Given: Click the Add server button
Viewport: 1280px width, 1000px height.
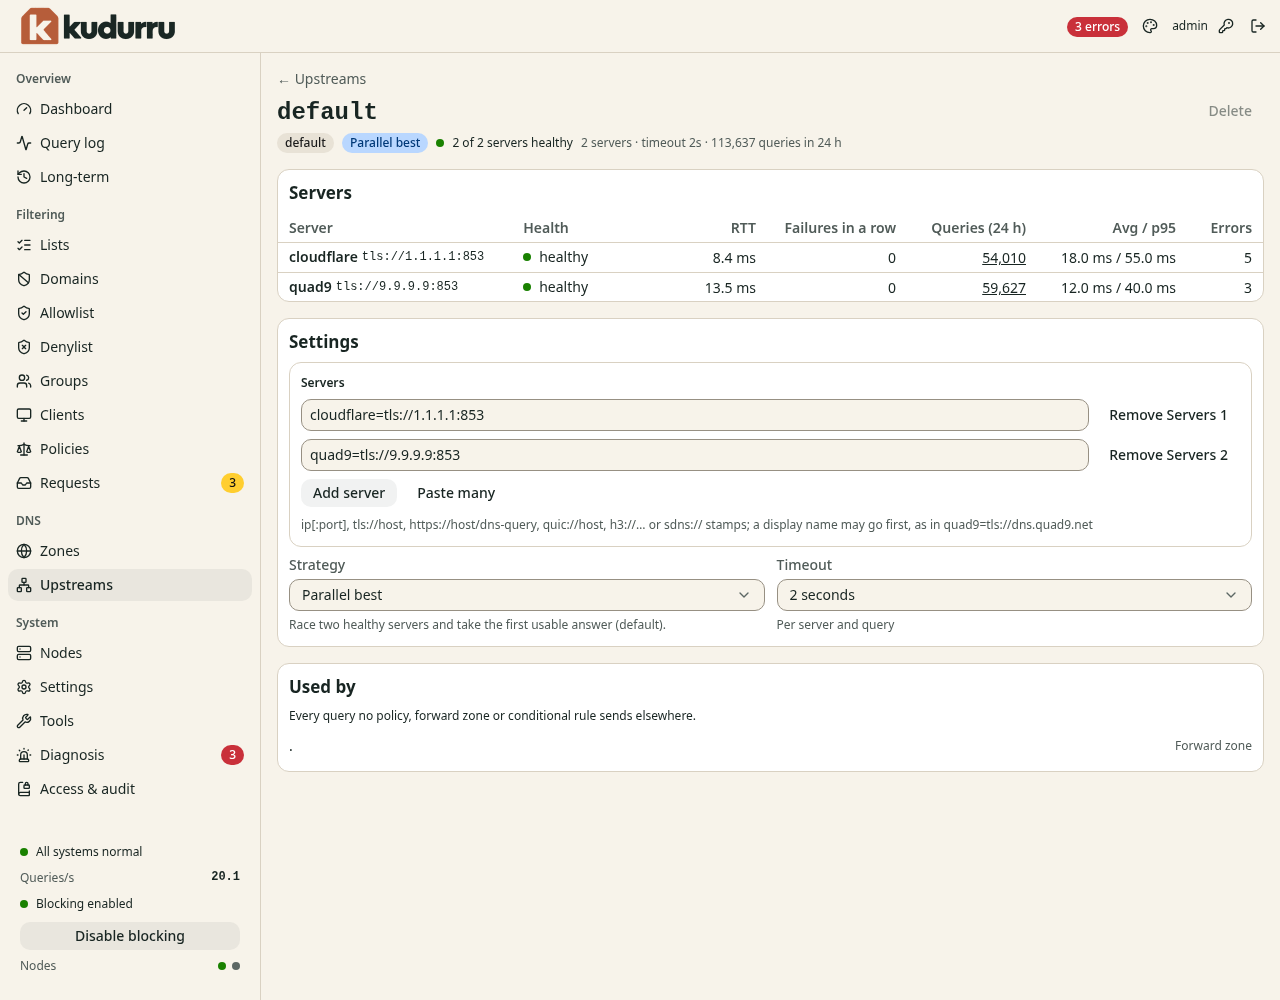Looking at the screenshot, I should click(x=349, y=493).
